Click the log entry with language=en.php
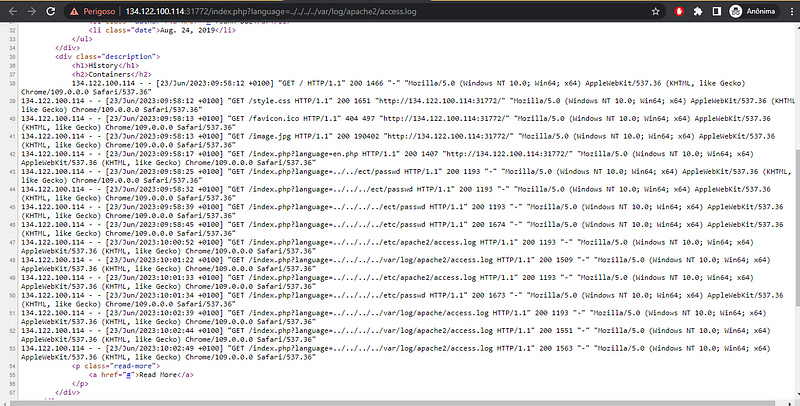 (387, 158)
